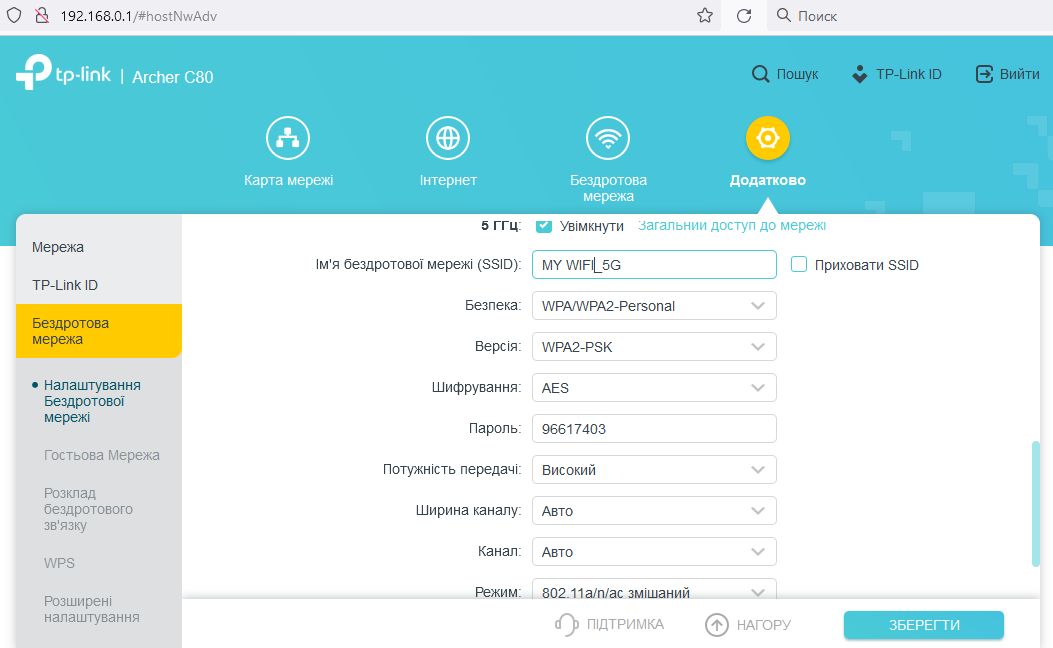The height and width of the screenshot is (648, 1053).
Task: Click the Загальний доступ до мережі link
Action: pos(731,226)
